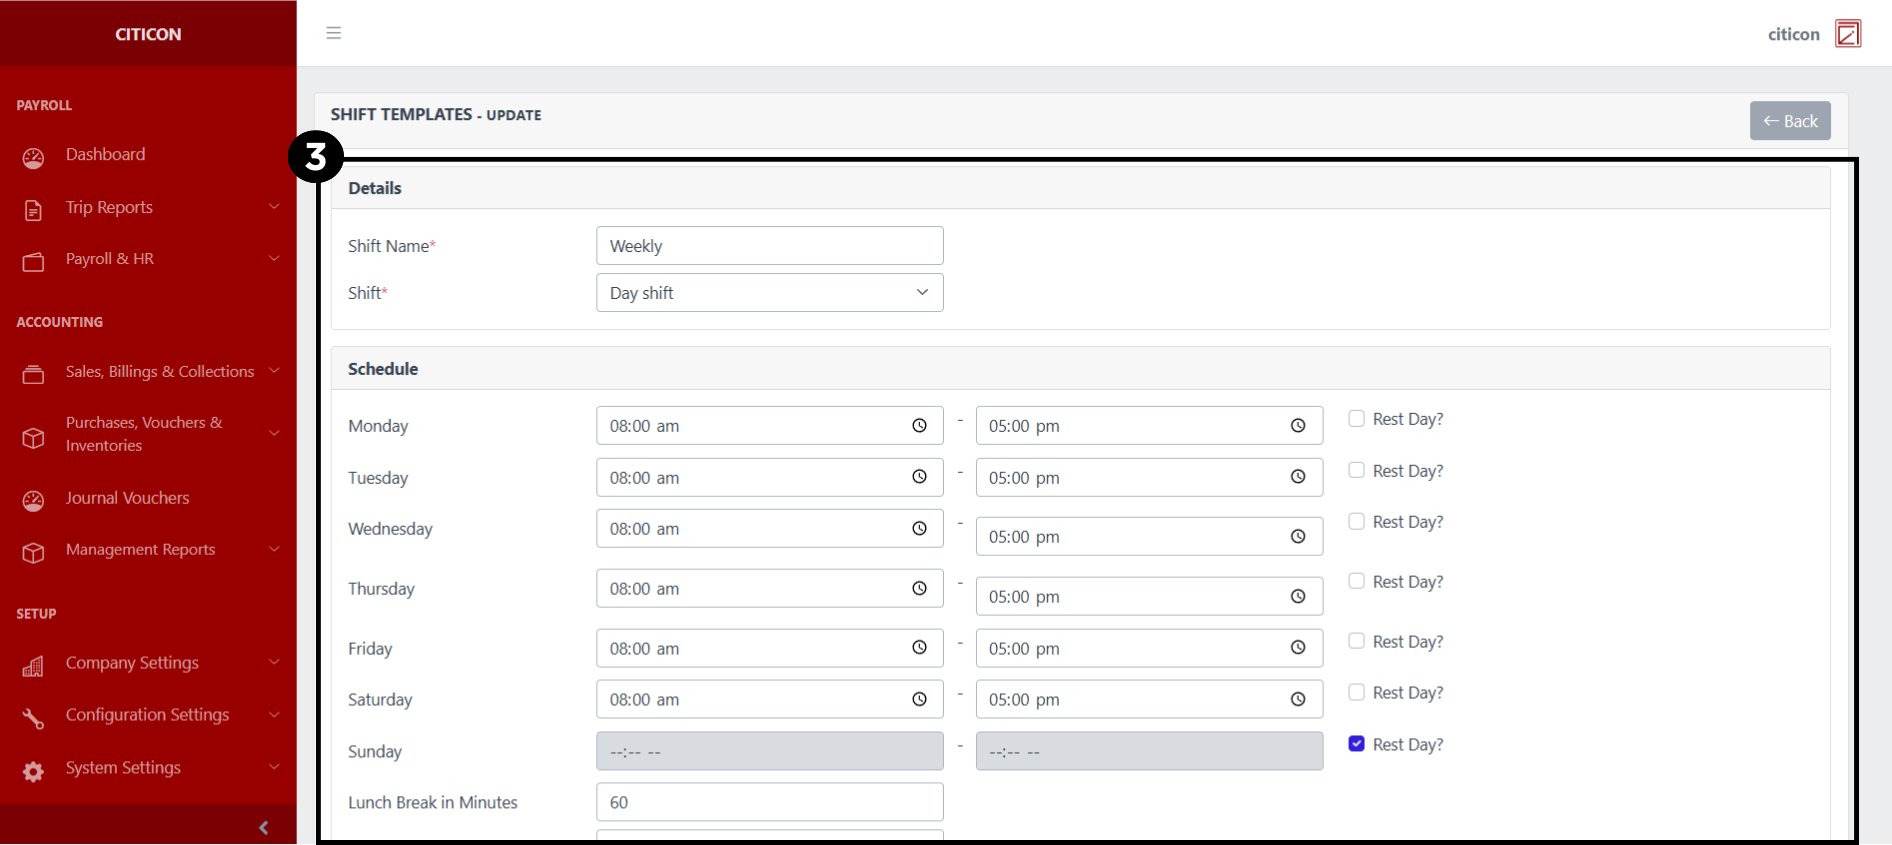Expand Trip Reports submenu chevron
Image resolution: width=1892 pixels, height=845 pixels.
[274, 206]
